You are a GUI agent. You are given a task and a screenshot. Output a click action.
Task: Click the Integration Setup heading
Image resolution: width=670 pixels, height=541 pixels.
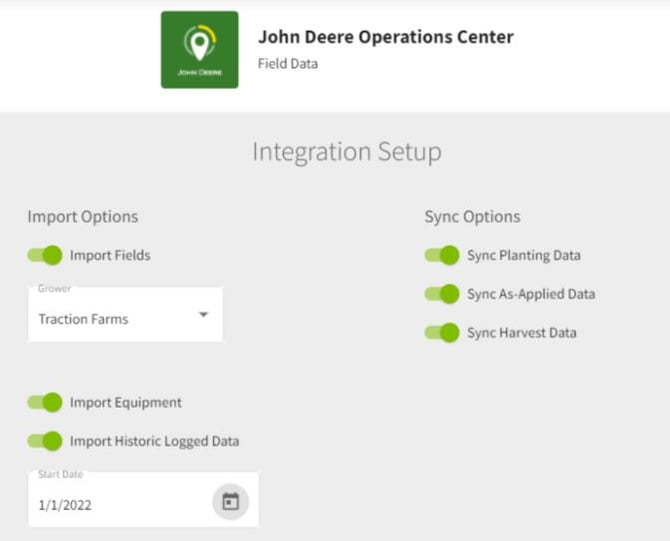(x=346, y=152)
